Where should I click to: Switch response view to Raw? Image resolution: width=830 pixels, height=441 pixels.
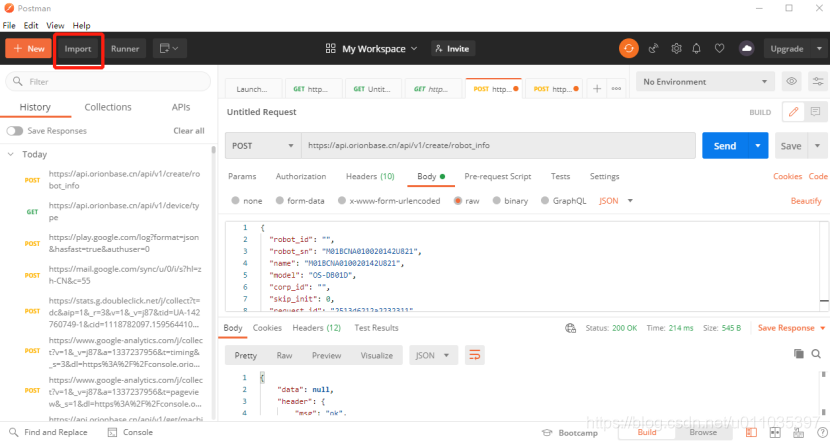click(x=284, y=355)
